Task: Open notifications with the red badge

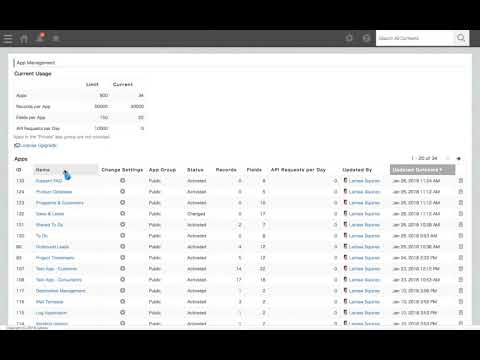Action: [41, 37]
